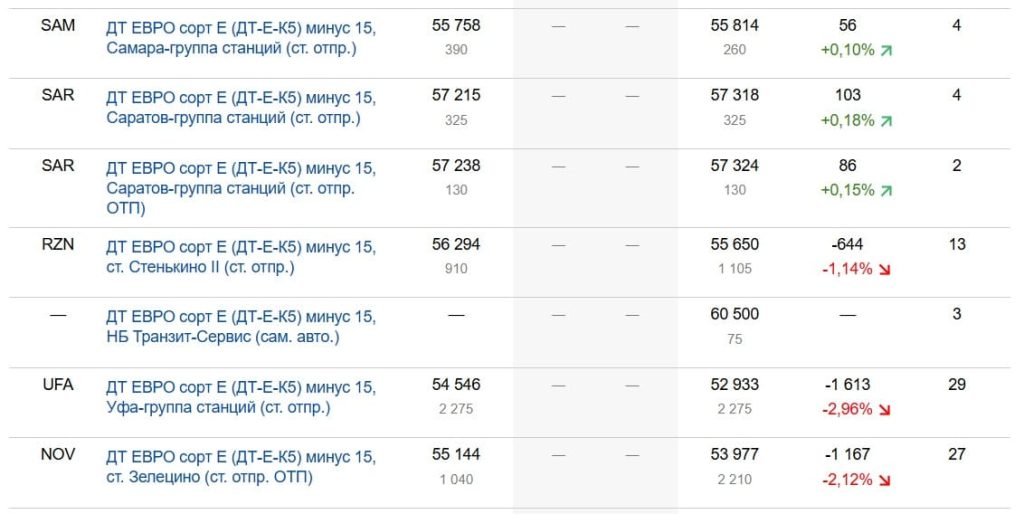Open the ст. Зелецино product link
The height and width of the screenshot is (514, 1024).
click(240, 467)
